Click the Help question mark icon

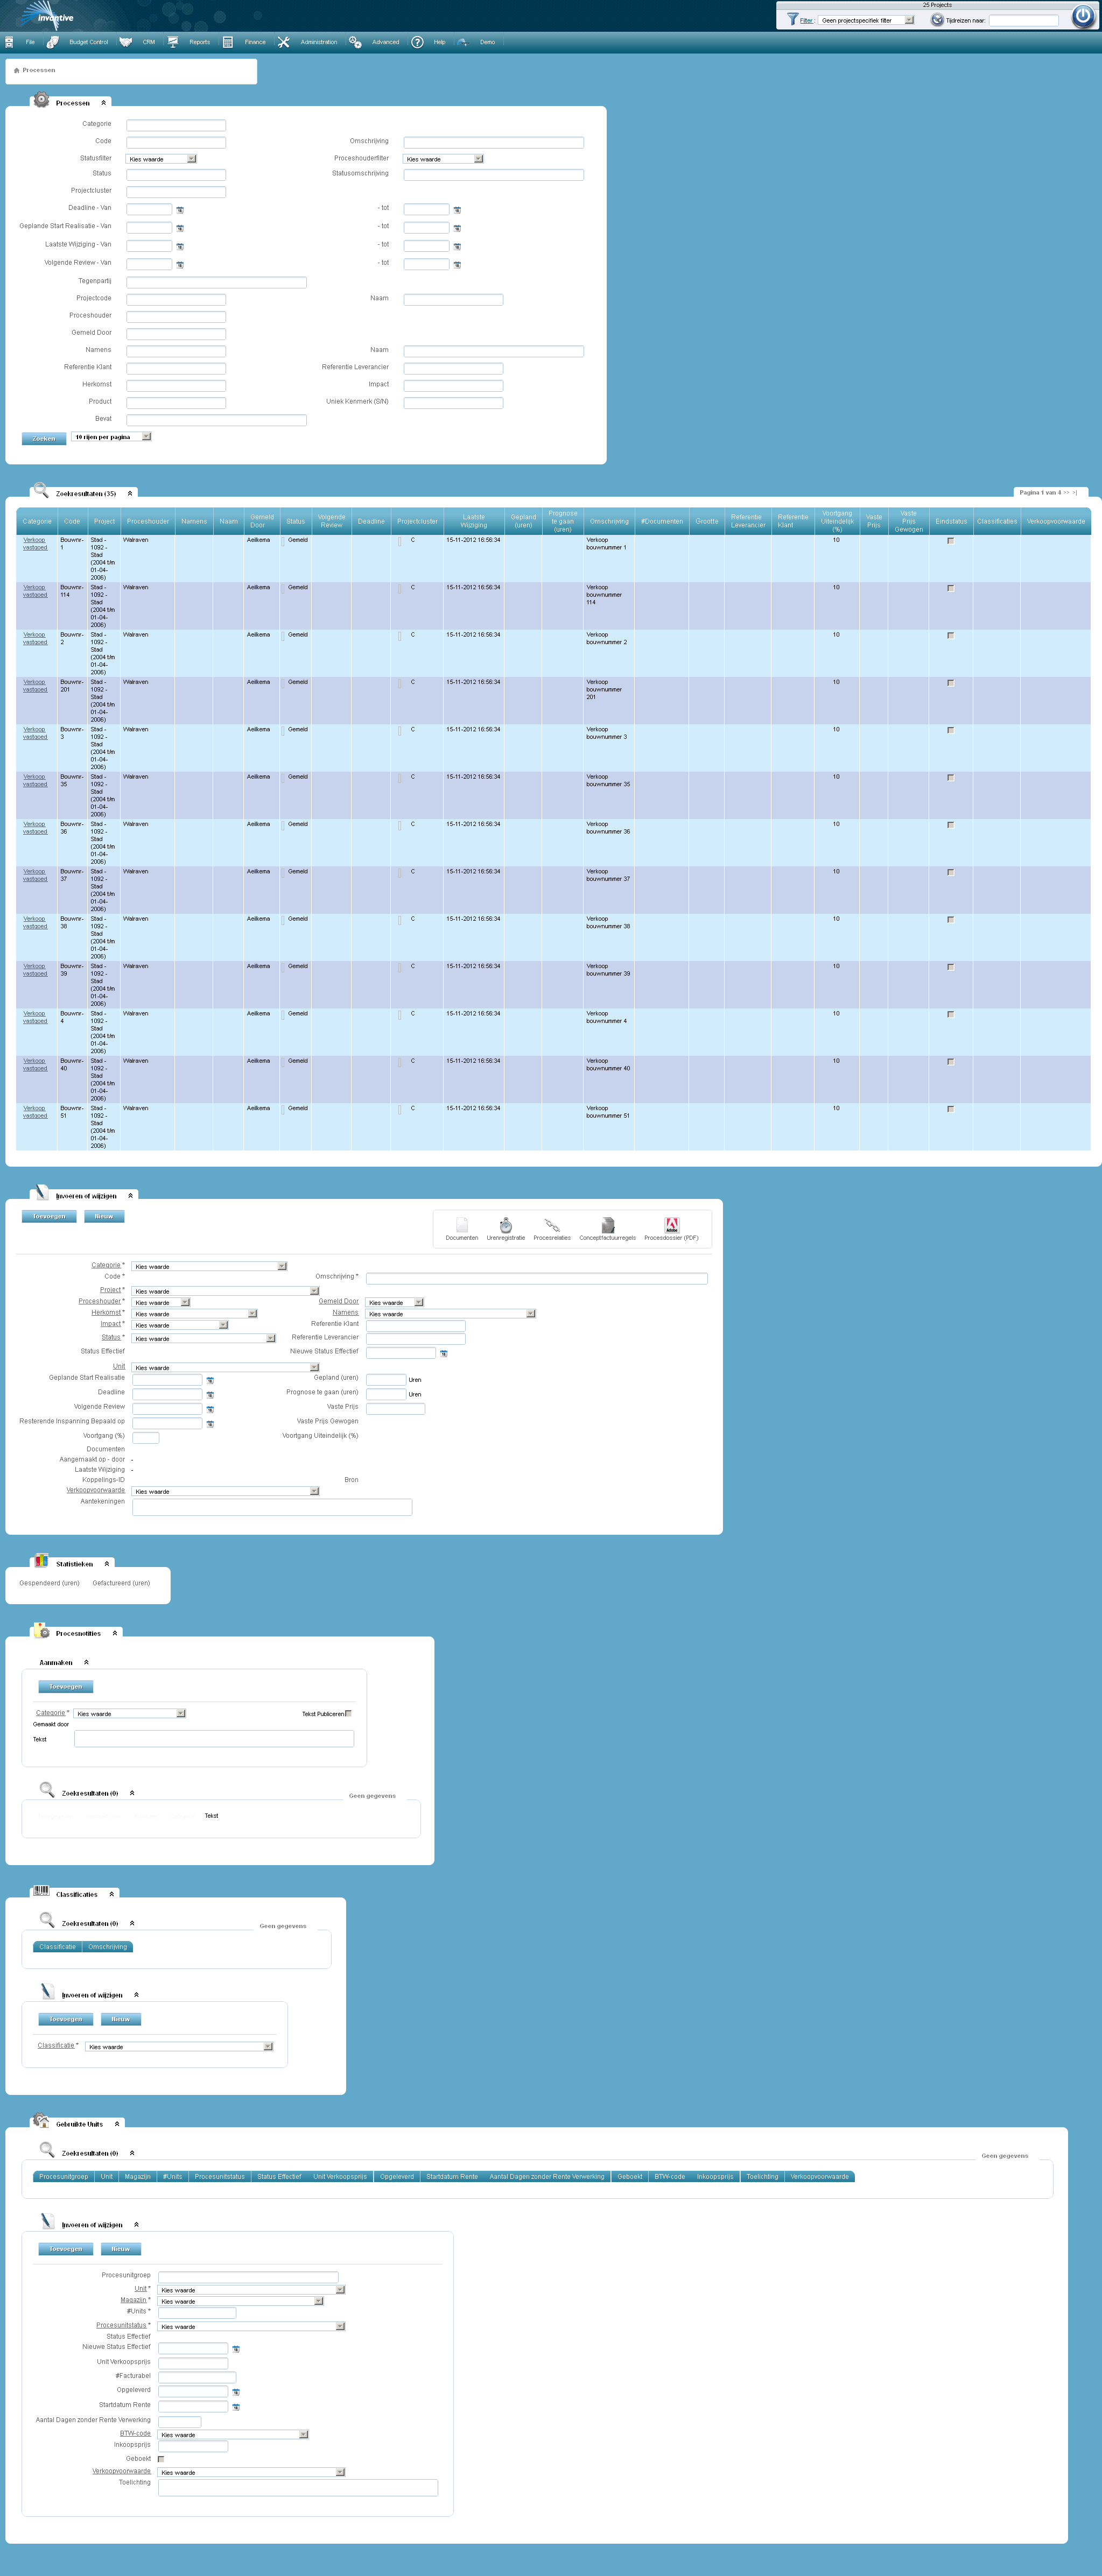[417, 42]
